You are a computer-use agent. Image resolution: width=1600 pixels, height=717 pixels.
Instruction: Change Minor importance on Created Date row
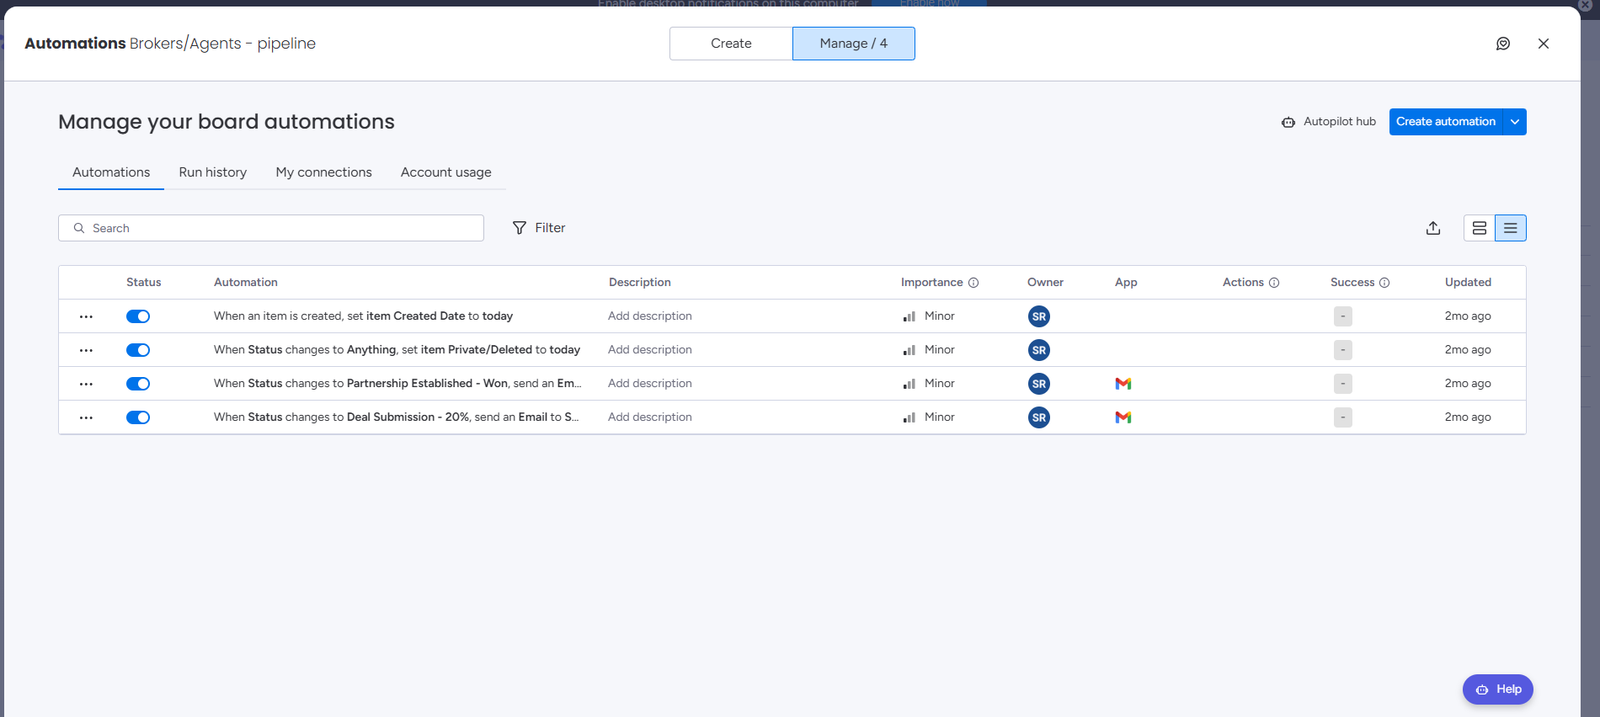tap(929, 316)
